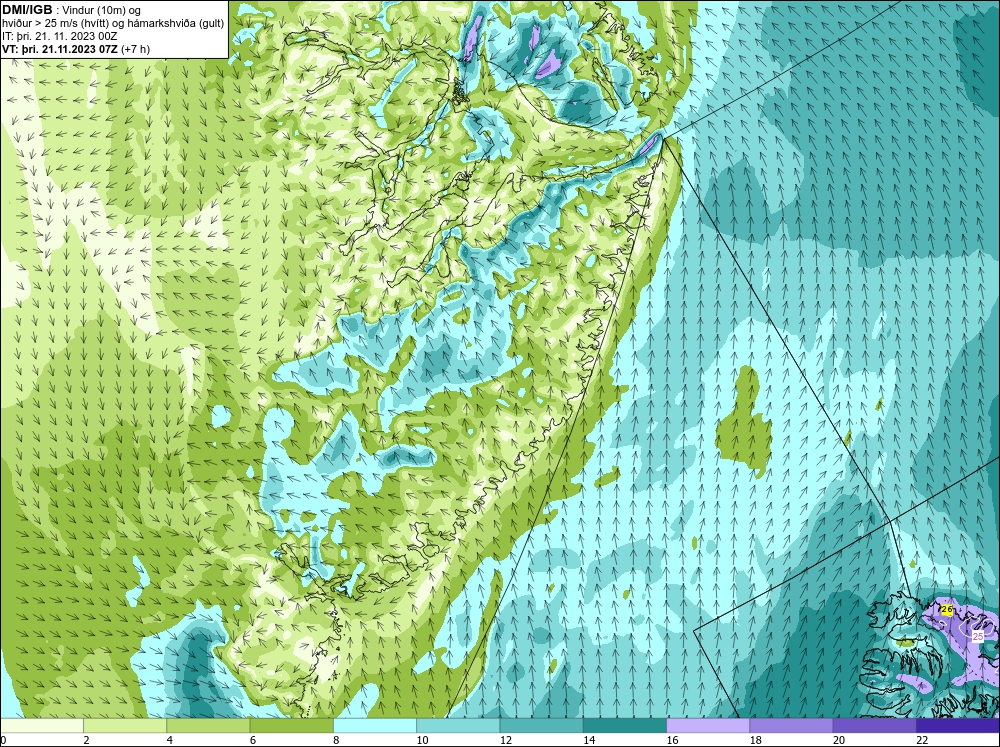
Task: Click the legend scale number '22'
Action: tap(922, 740)
